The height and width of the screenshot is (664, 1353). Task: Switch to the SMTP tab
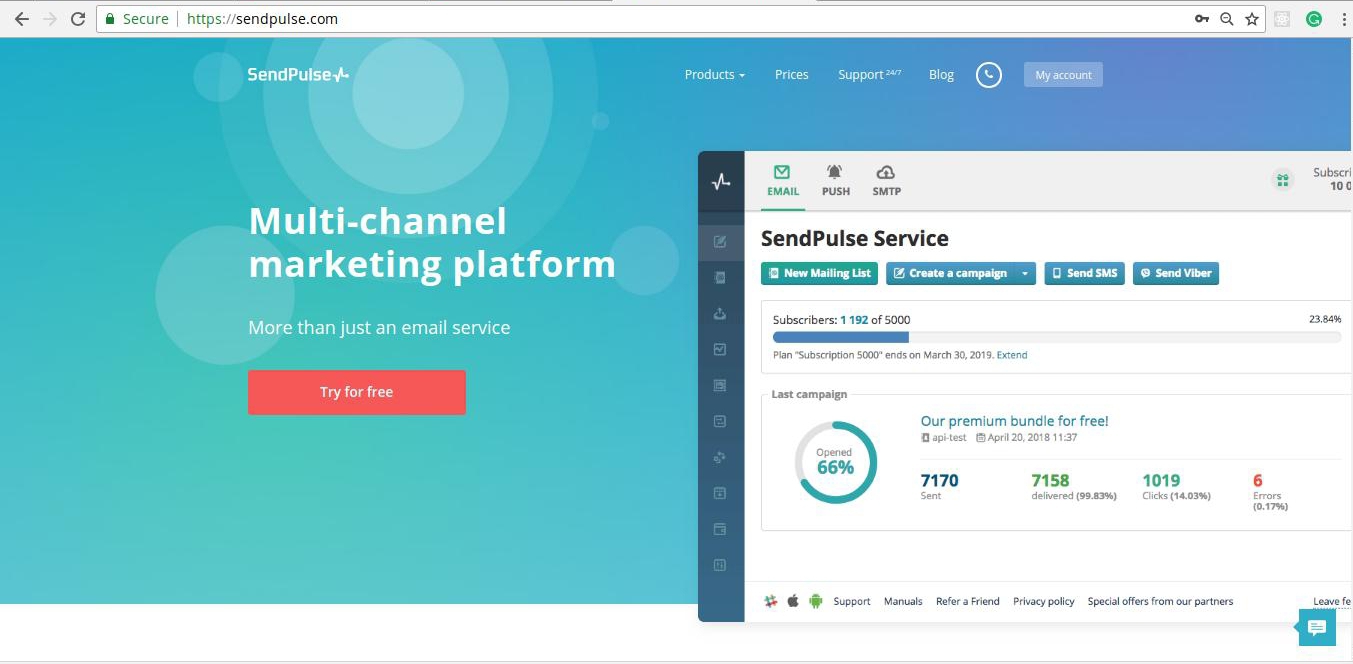pyautogui.click(x=886, y=181)
